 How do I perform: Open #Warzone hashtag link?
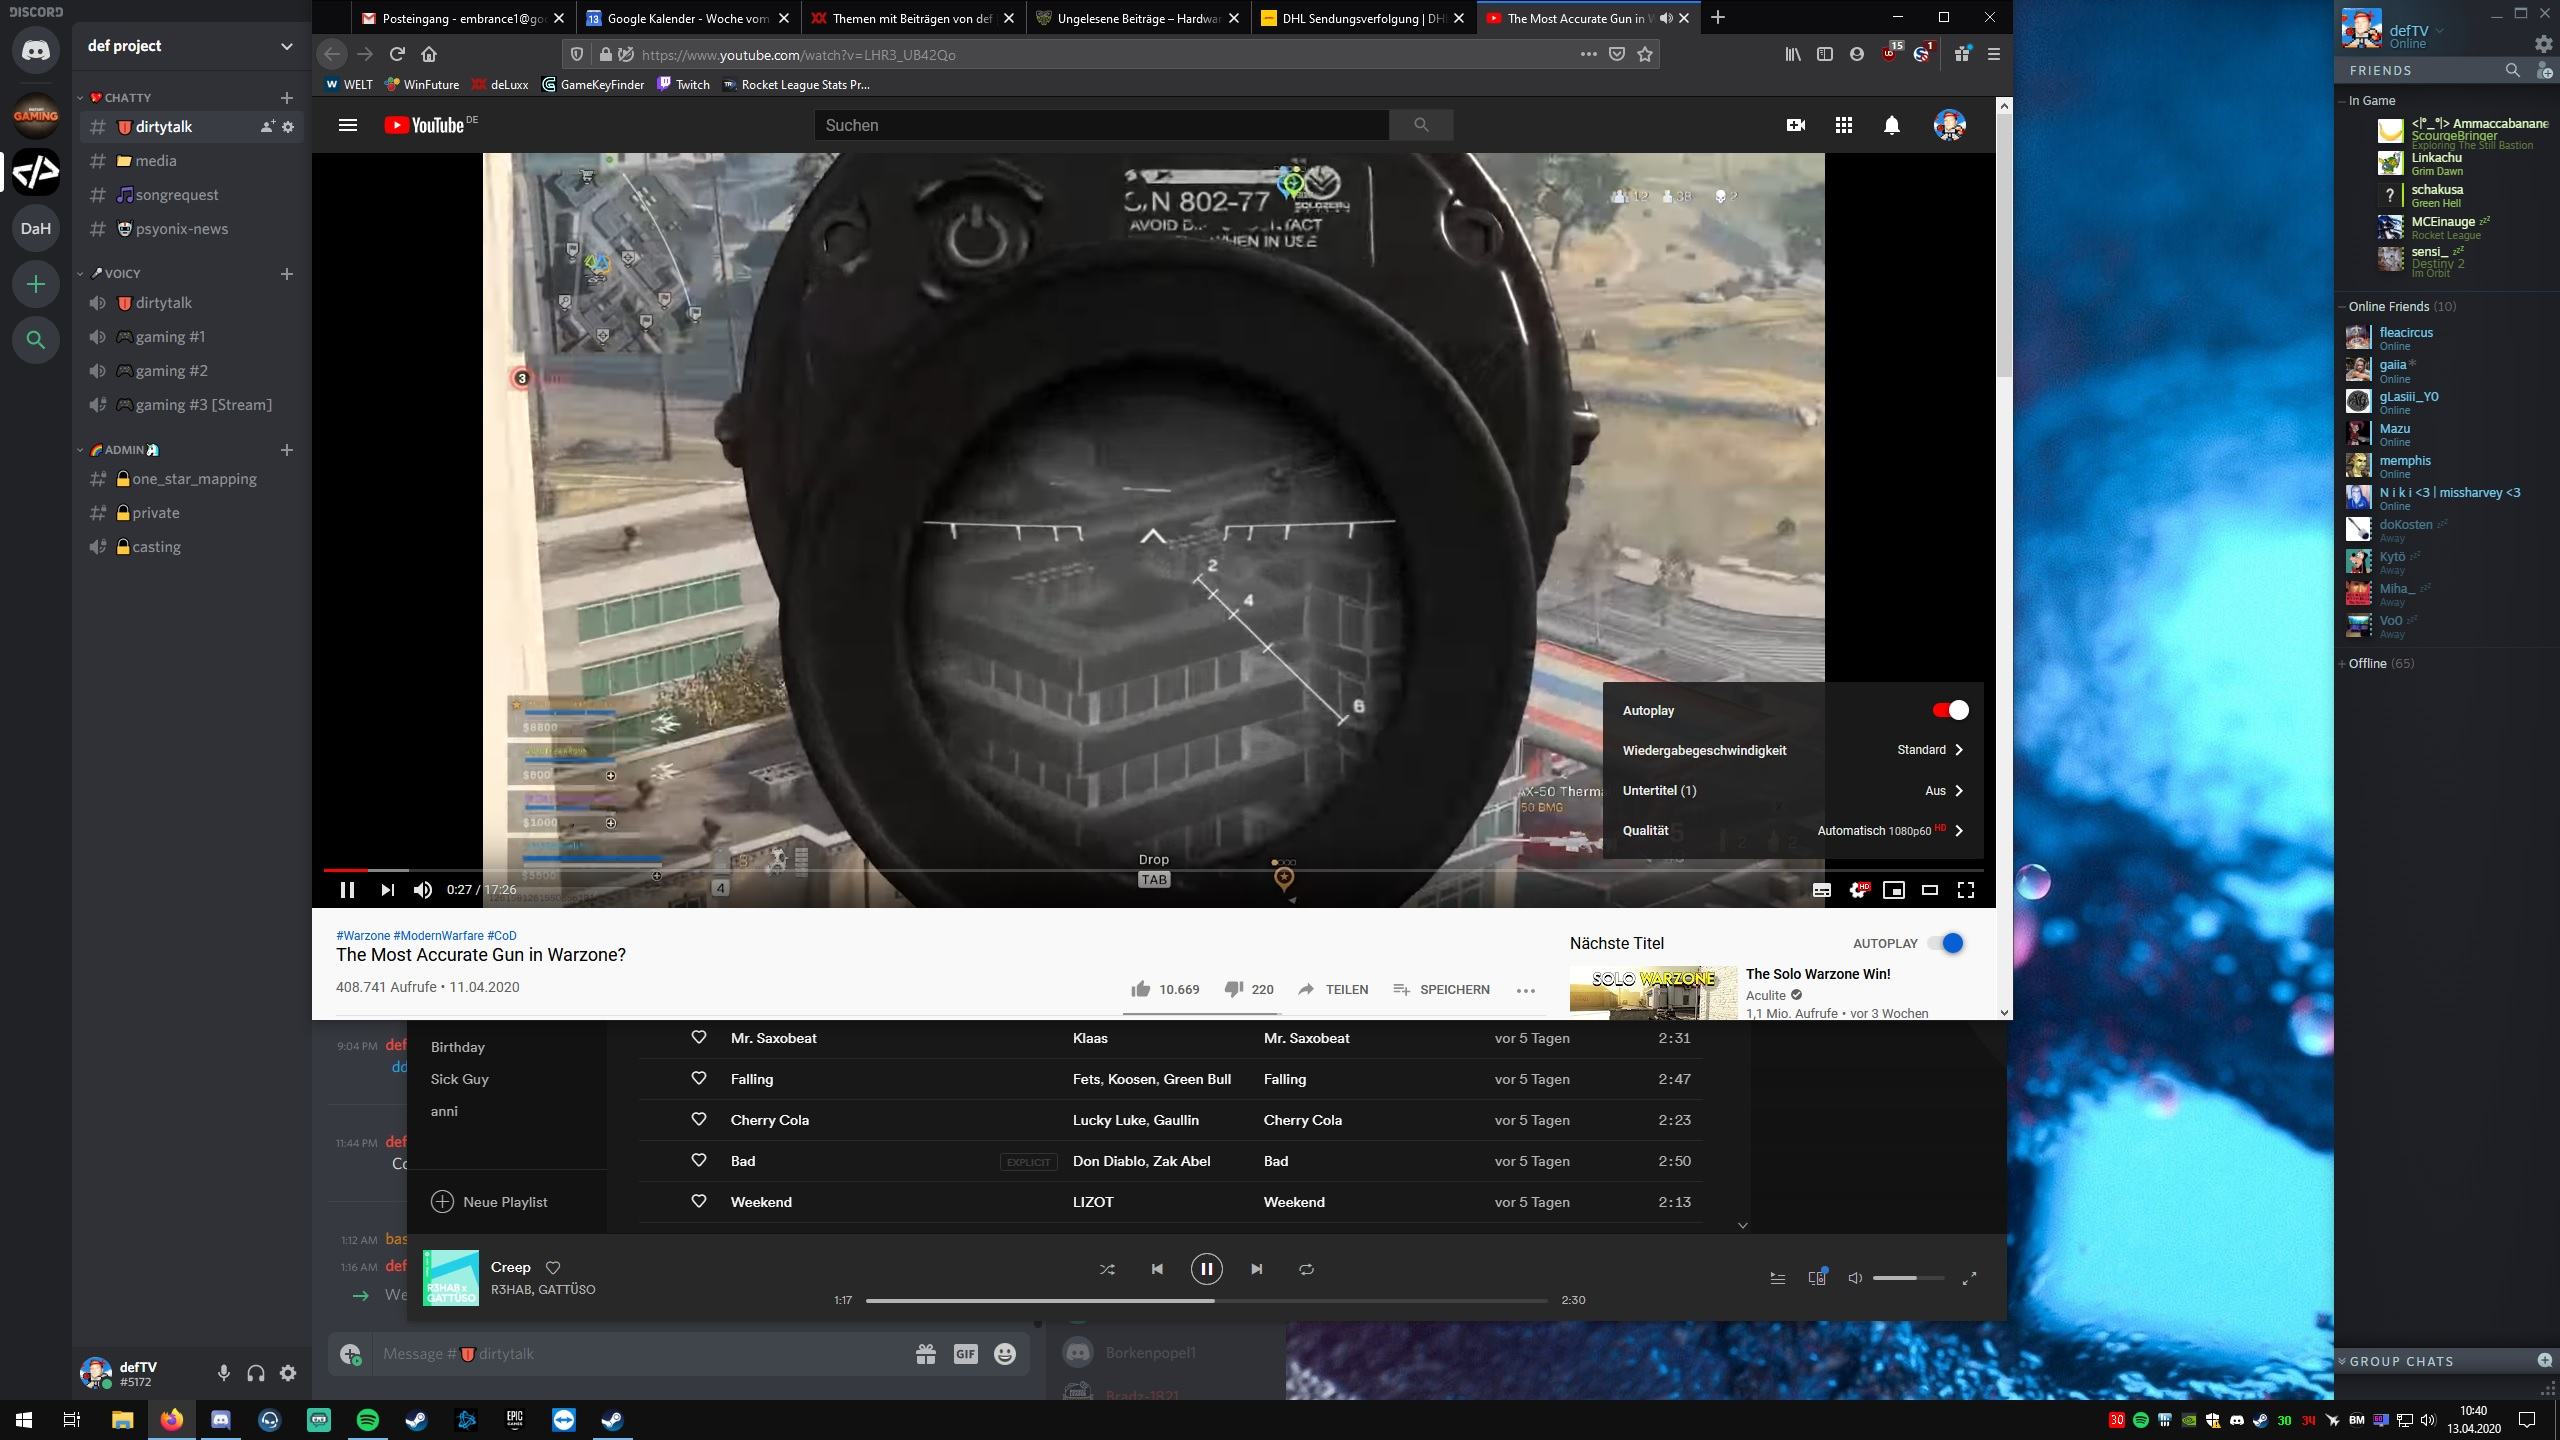(x=363, y=936)
